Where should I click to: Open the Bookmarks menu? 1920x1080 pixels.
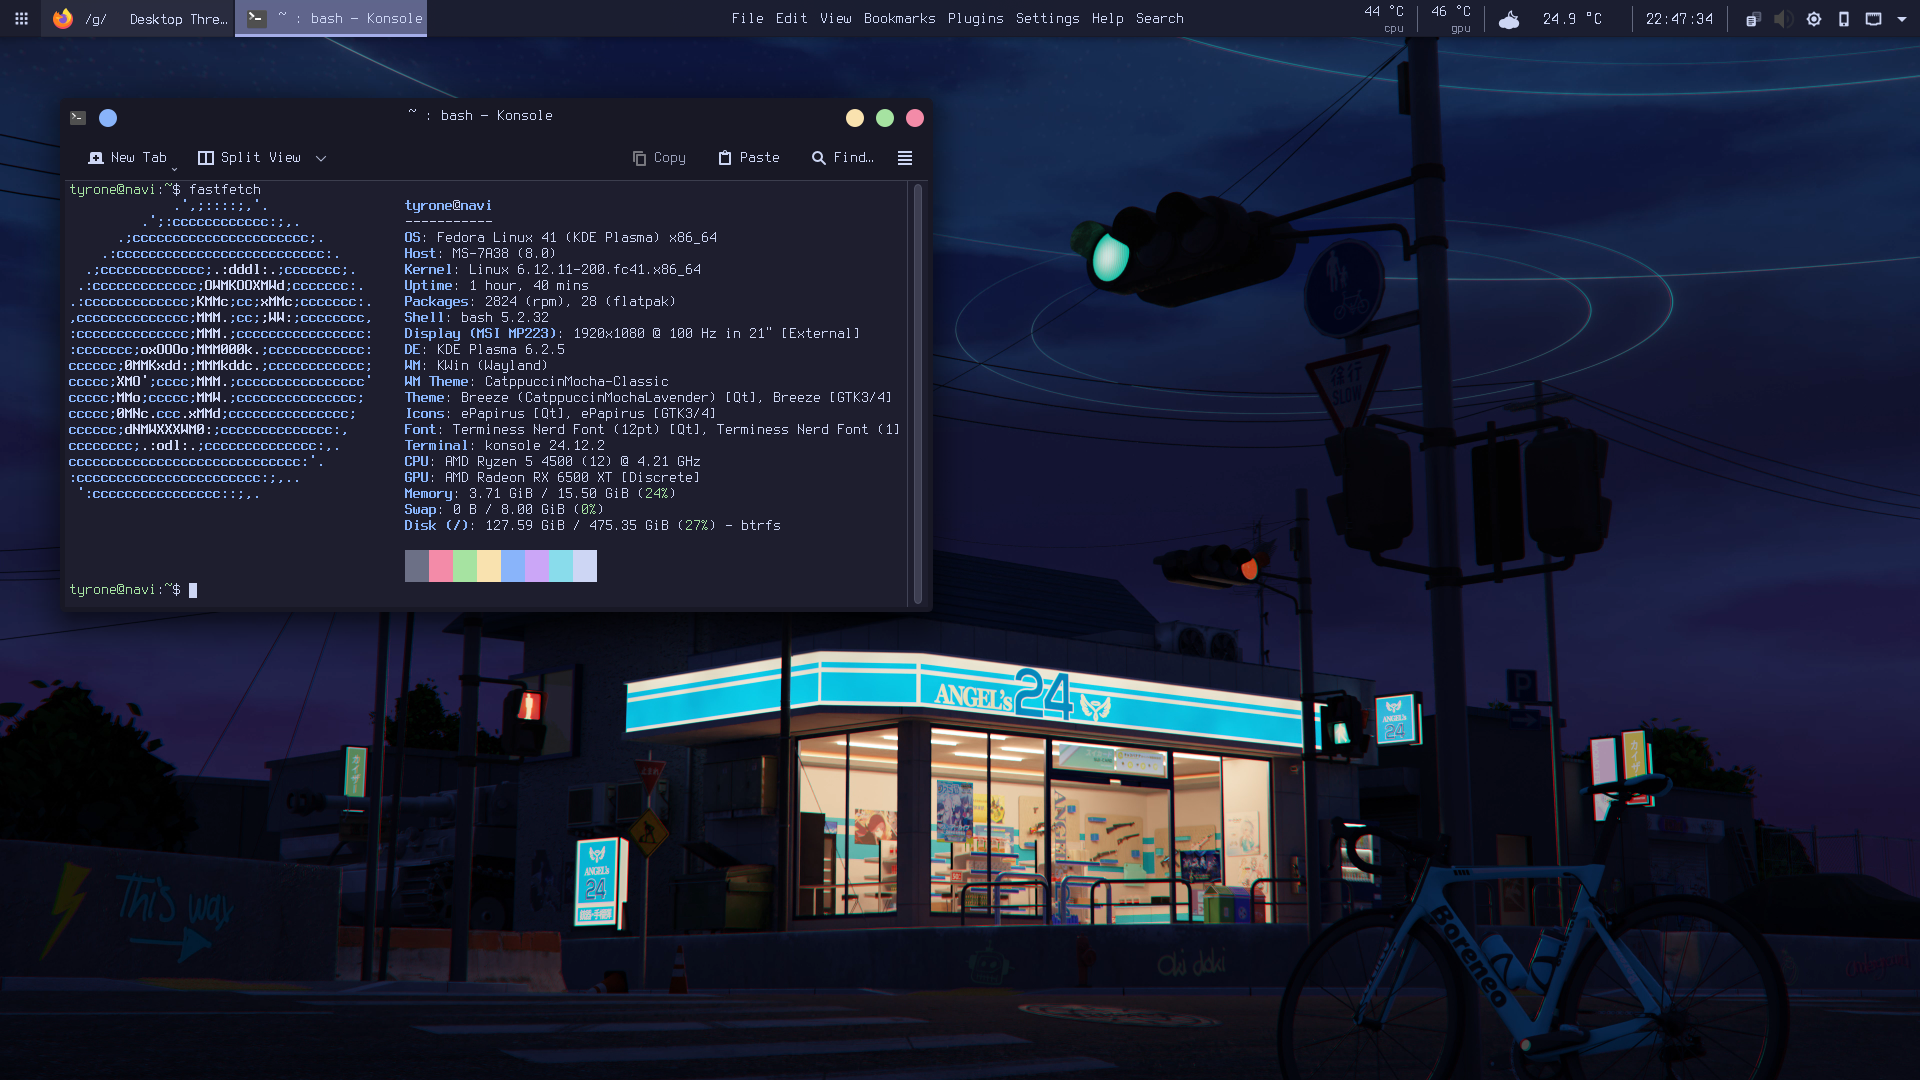[899, 18]
